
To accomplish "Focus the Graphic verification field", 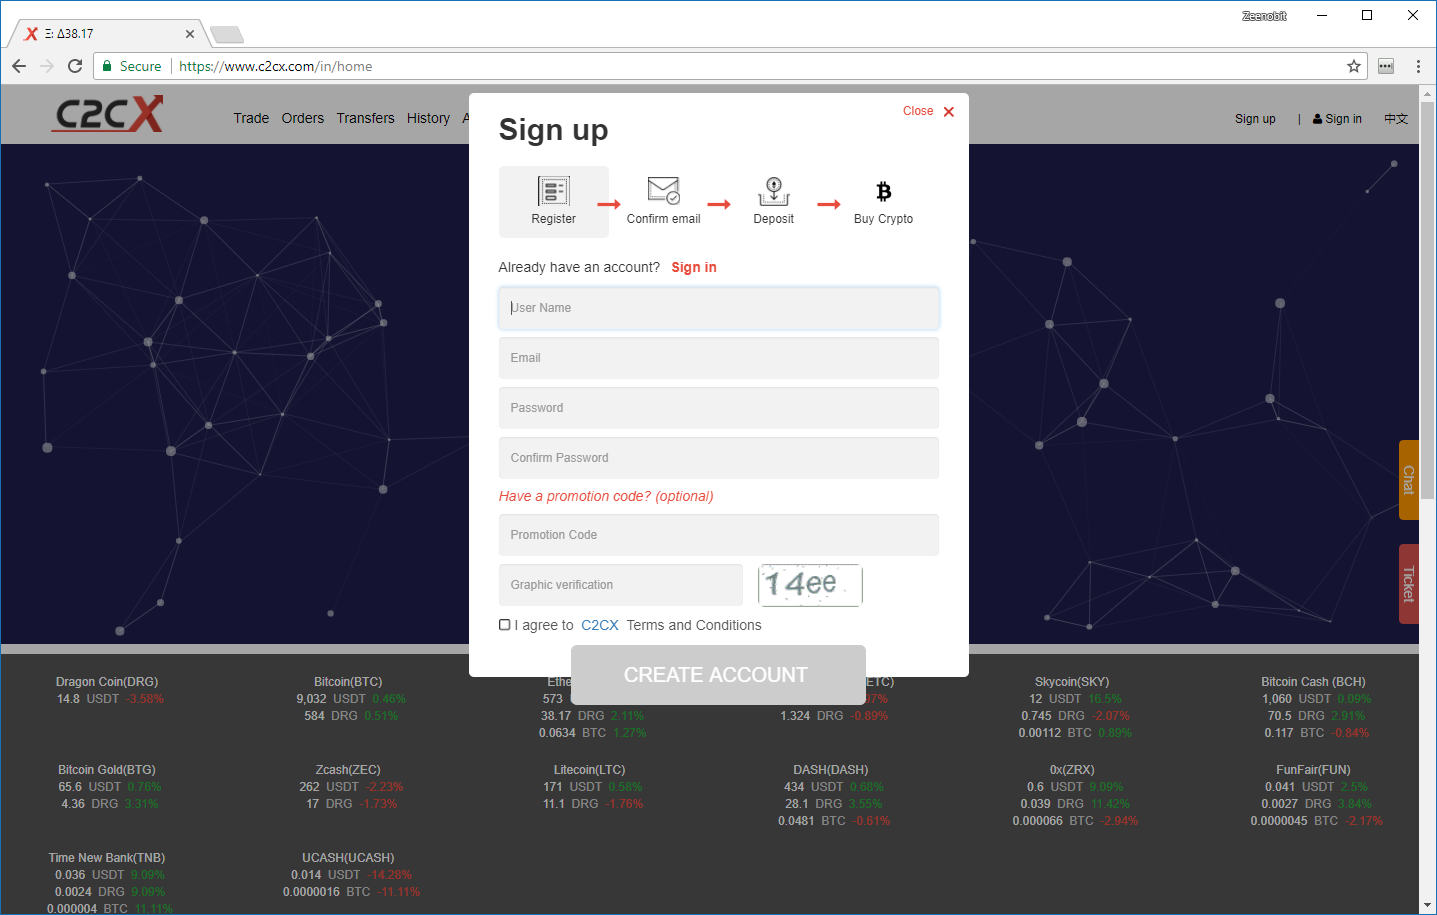I will [x=621, y=585].
